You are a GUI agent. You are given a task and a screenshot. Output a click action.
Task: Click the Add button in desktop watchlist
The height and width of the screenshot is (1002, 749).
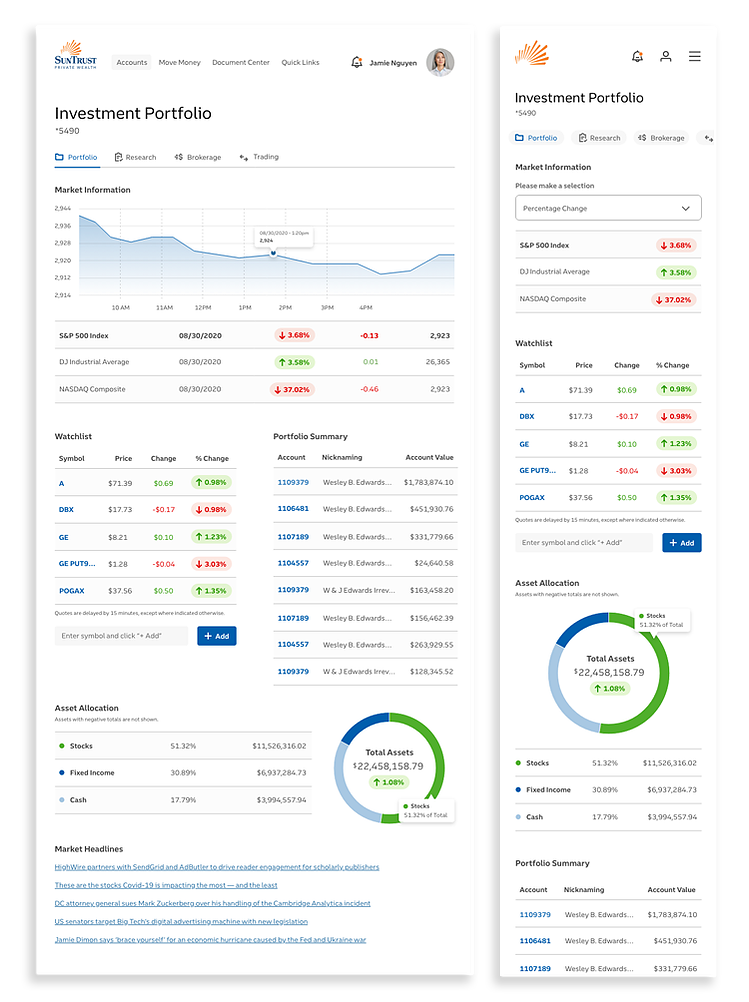coord(217,636)
